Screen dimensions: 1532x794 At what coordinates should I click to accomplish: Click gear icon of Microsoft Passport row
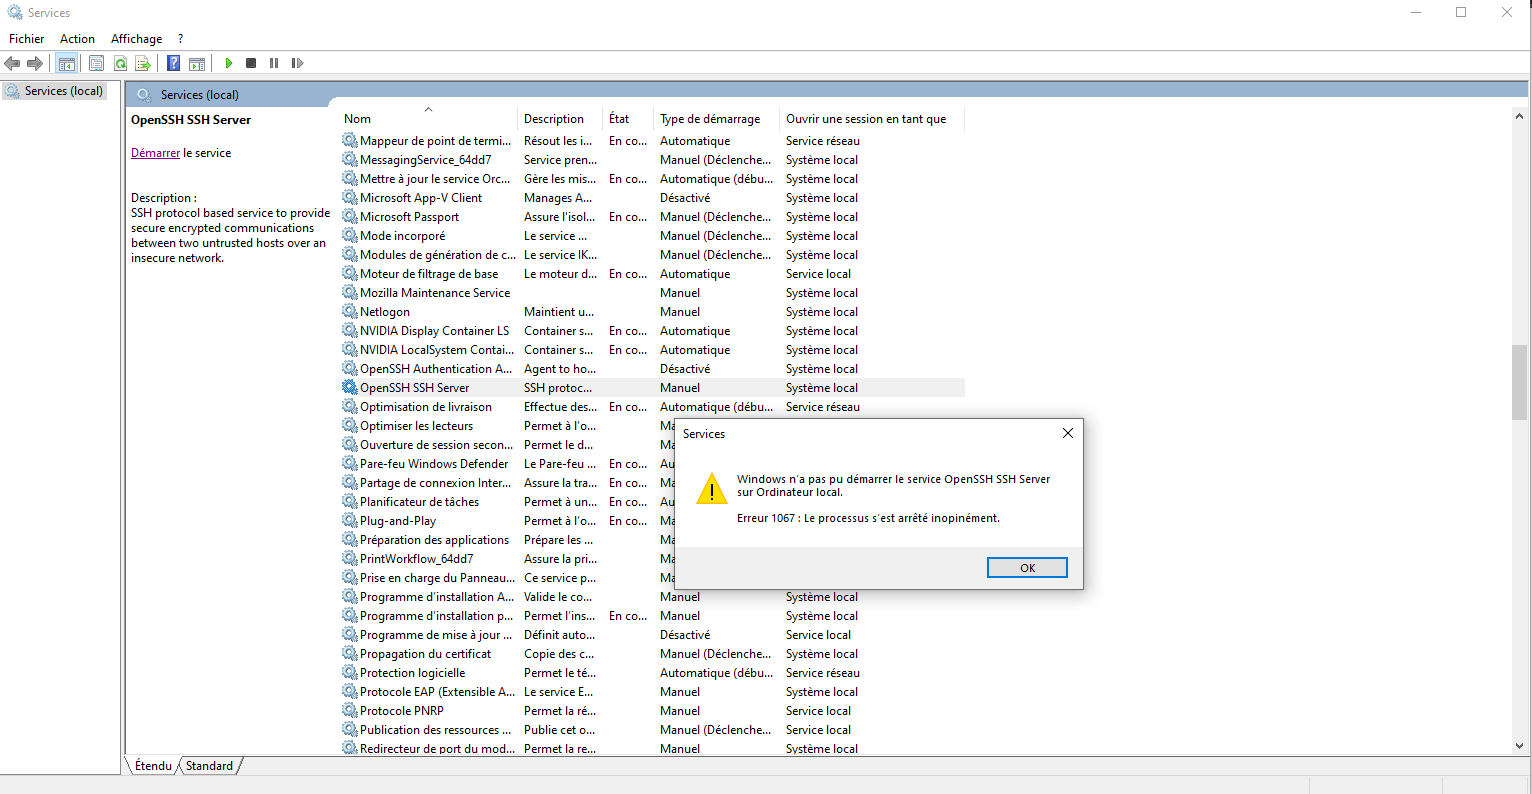[350, 216]
